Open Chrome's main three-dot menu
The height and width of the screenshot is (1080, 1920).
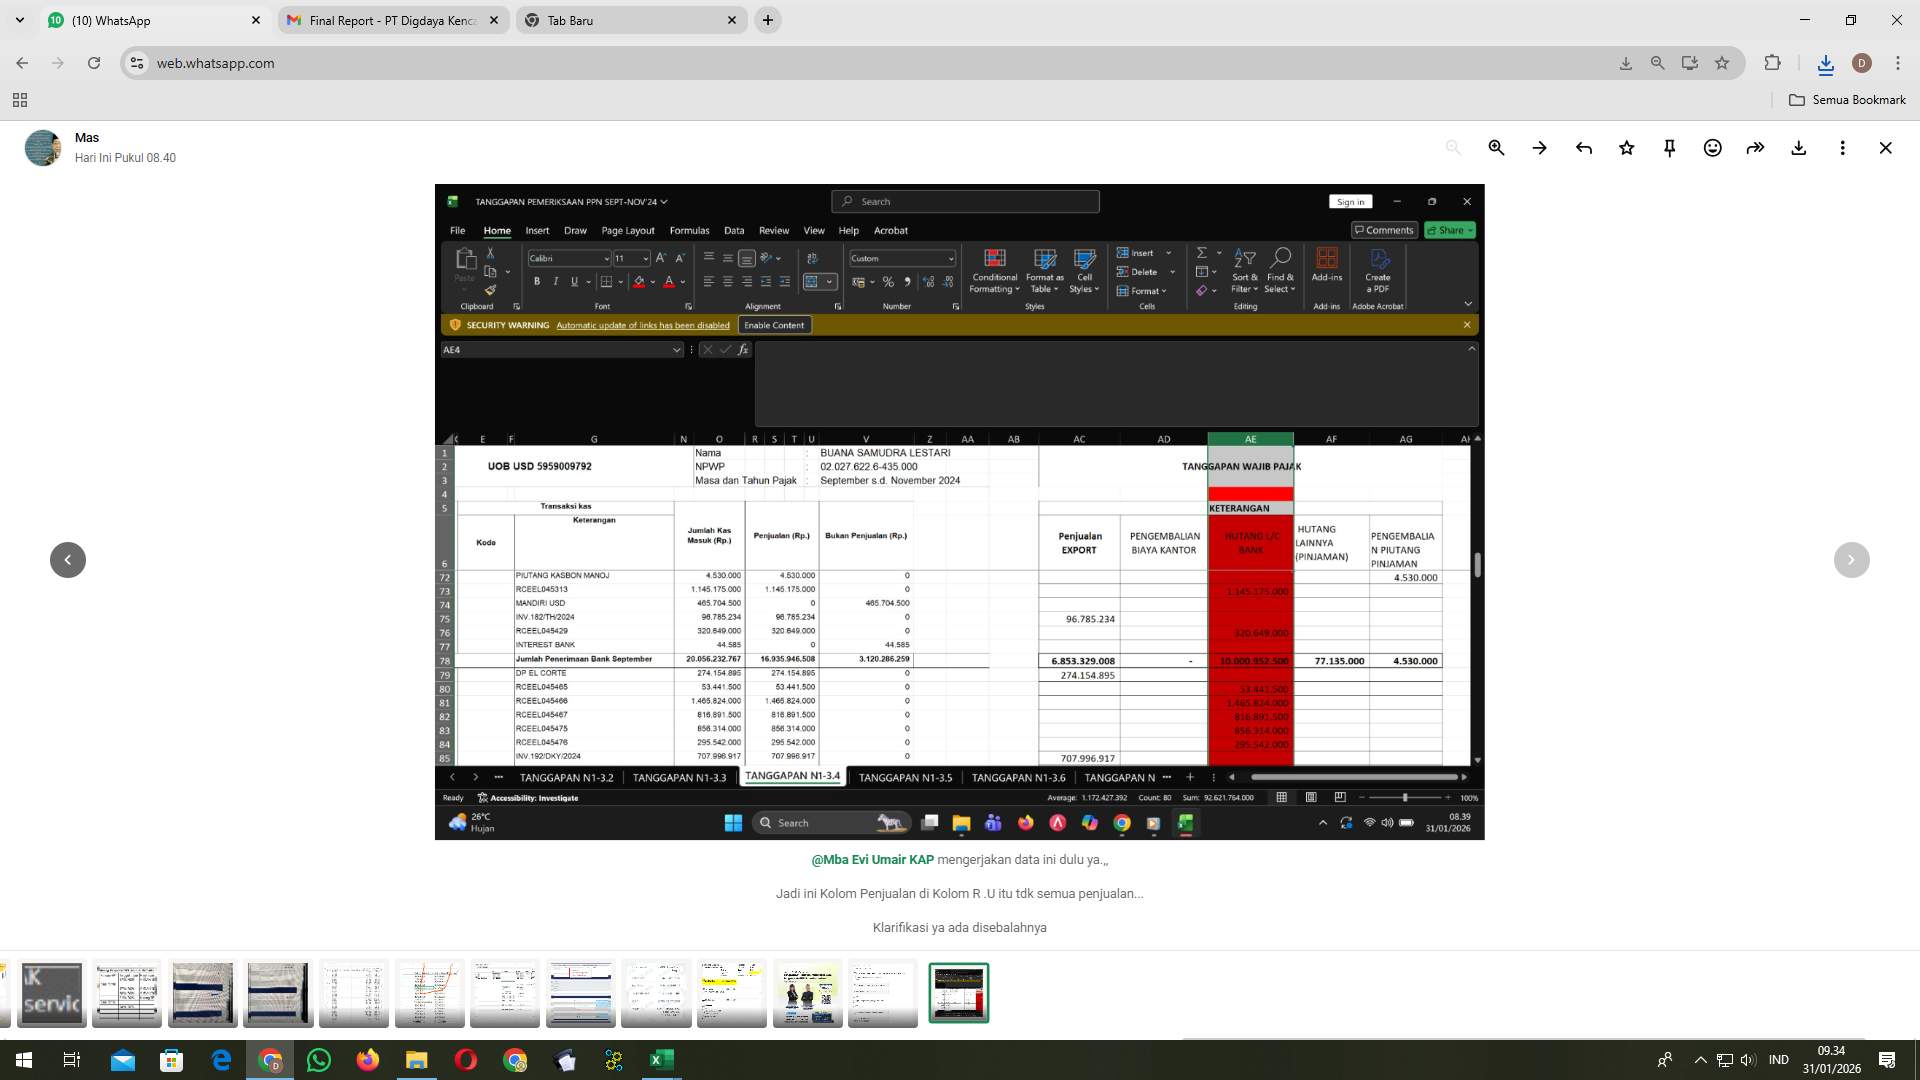pos(1898,62)
